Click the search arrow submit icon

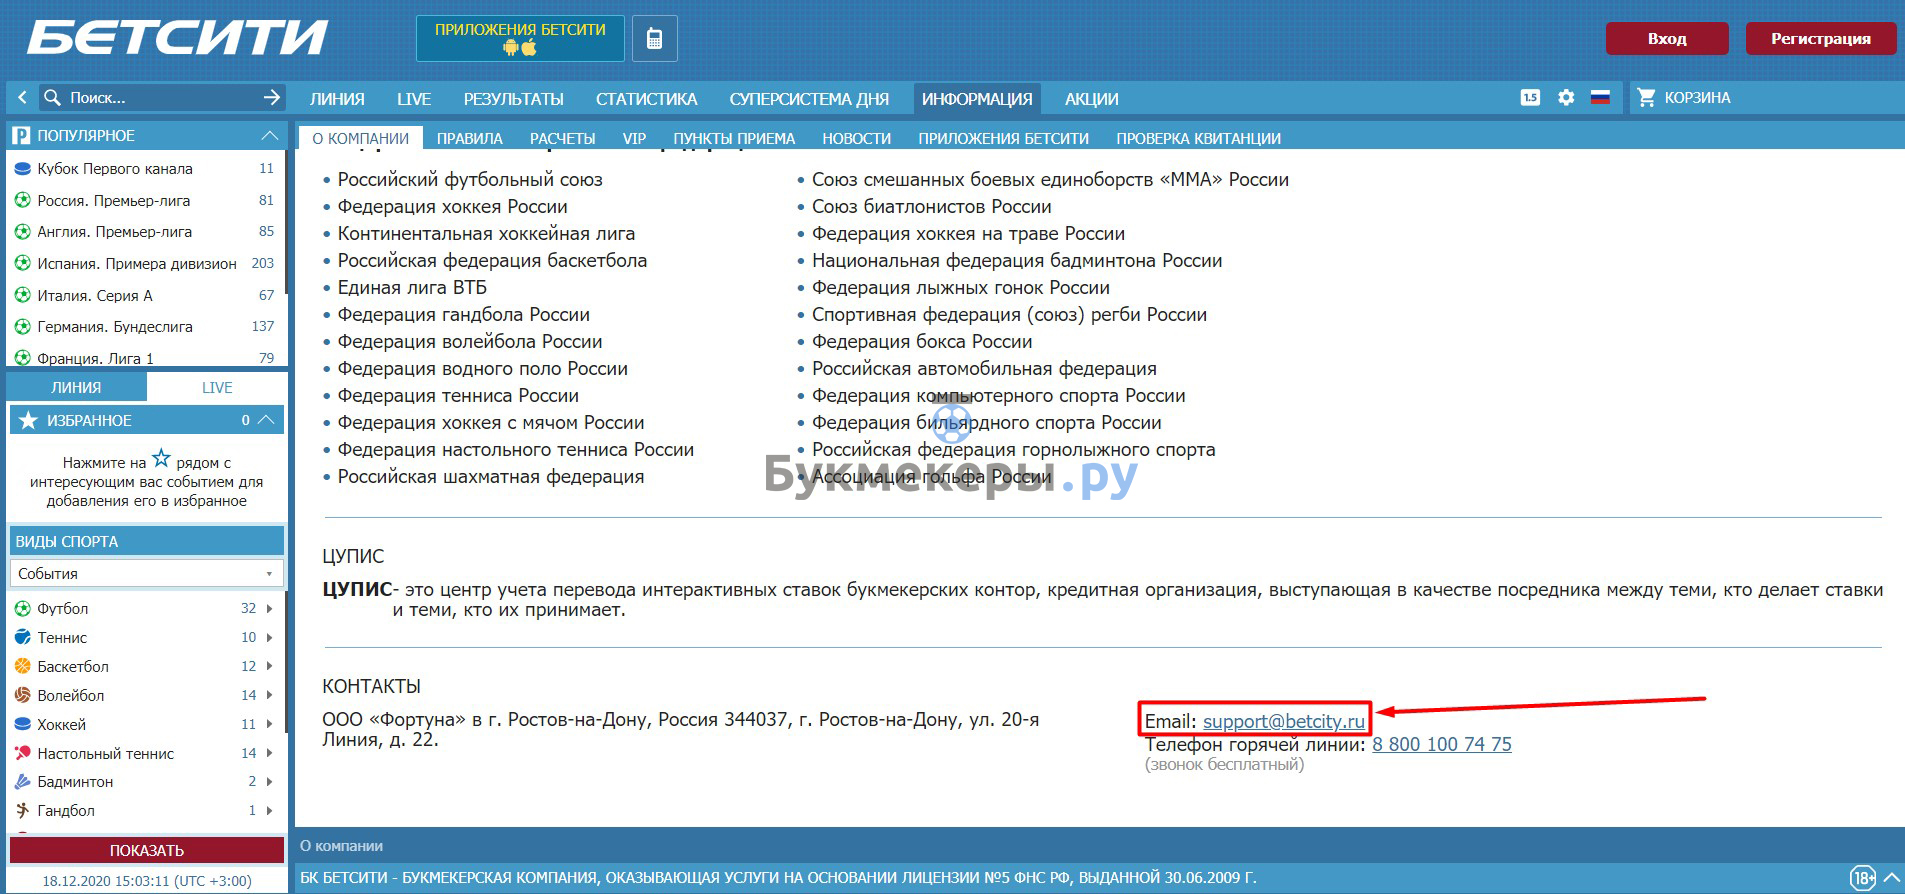[x=271, y=98]
